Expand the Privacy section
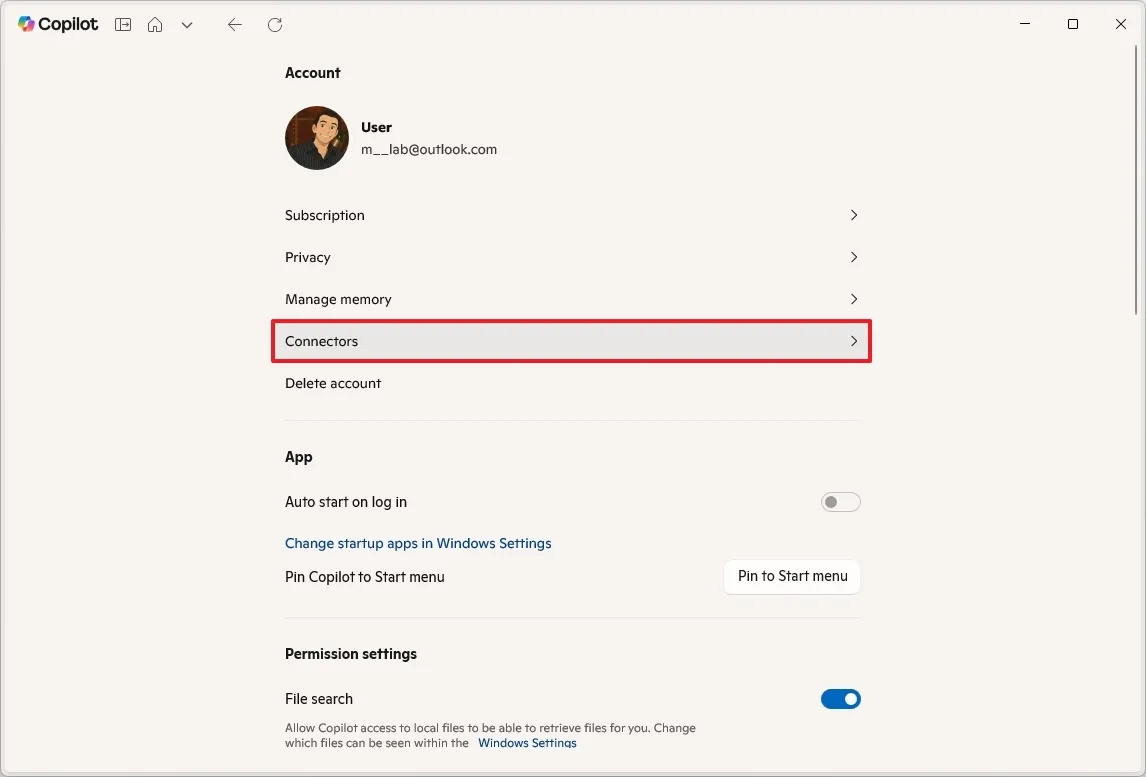 pyautogui.click(x=307, y=257)
